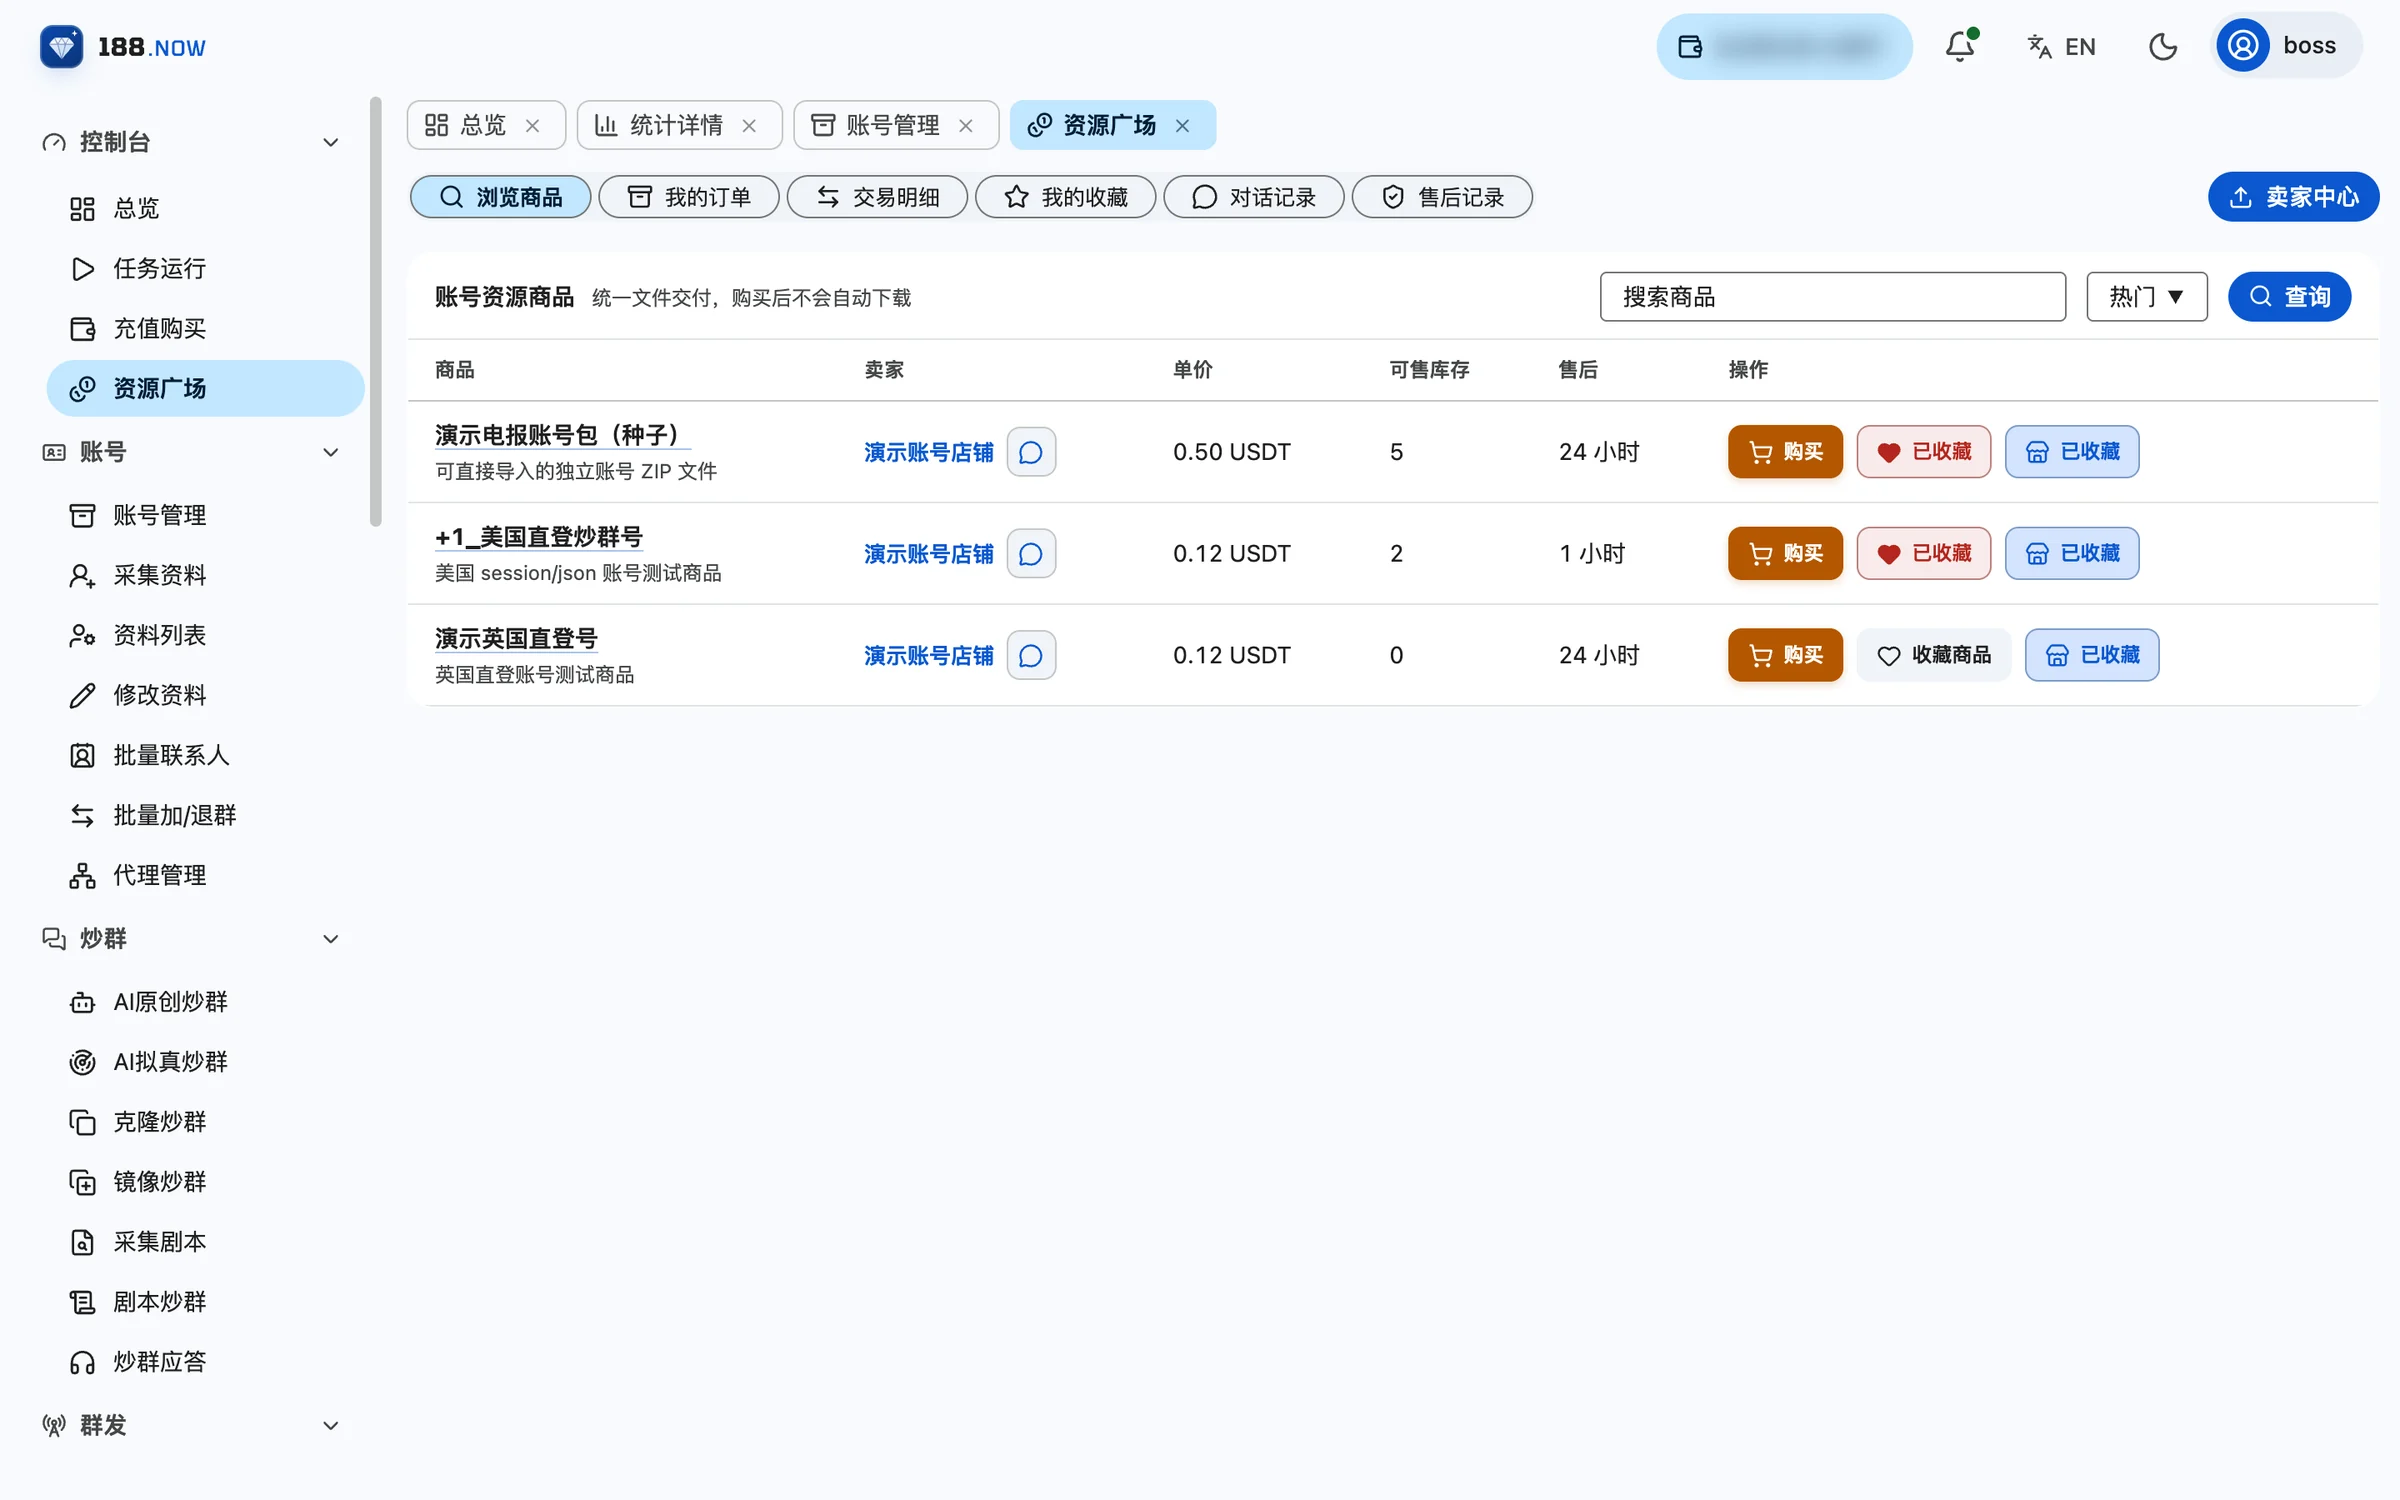Toggle dark mode moon icon
This screenshot has width=2400, height=1500.
click(x=2163, y=46)
